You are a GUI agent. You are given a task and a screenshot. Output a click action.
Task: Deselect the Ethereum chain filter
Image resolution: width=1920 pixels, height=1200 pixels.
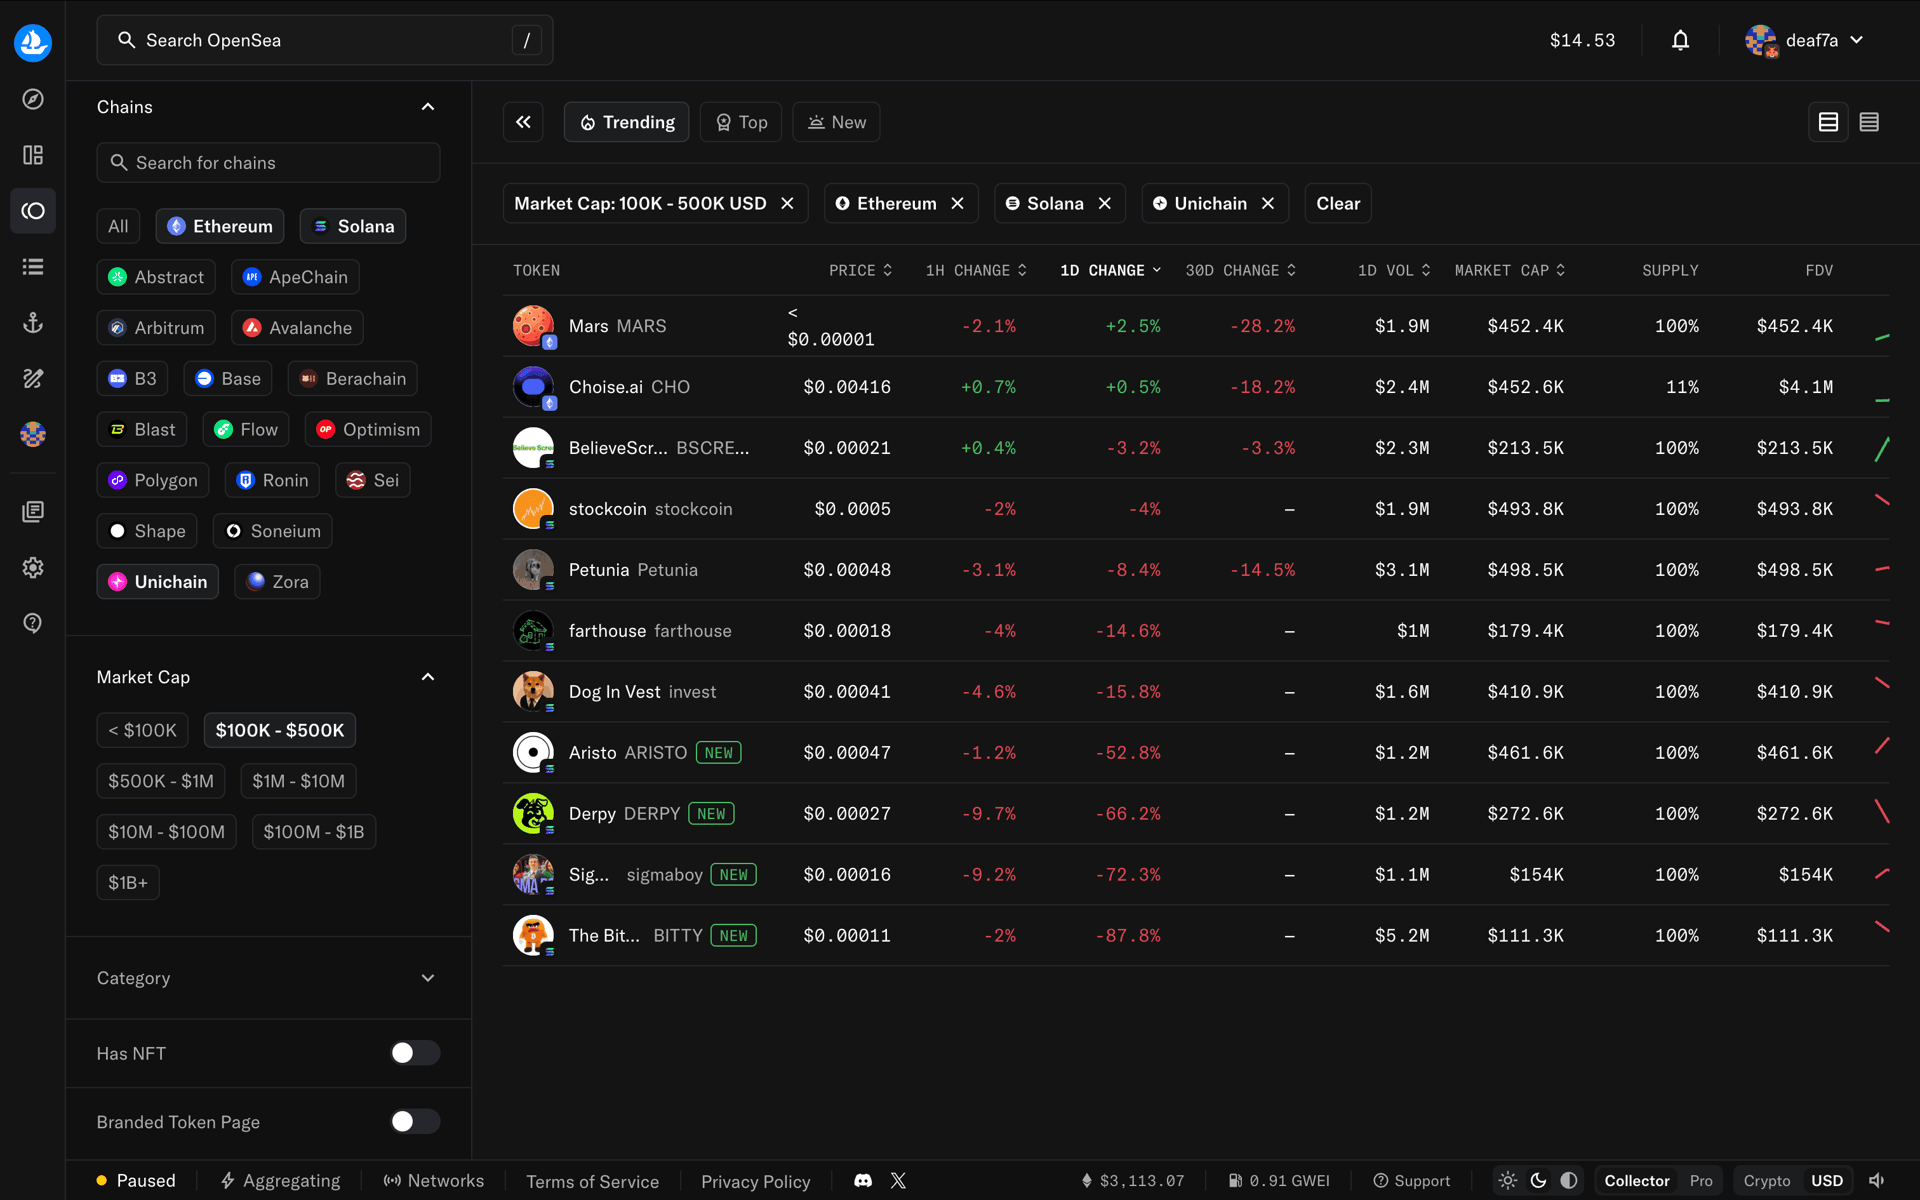pos(220,226)
